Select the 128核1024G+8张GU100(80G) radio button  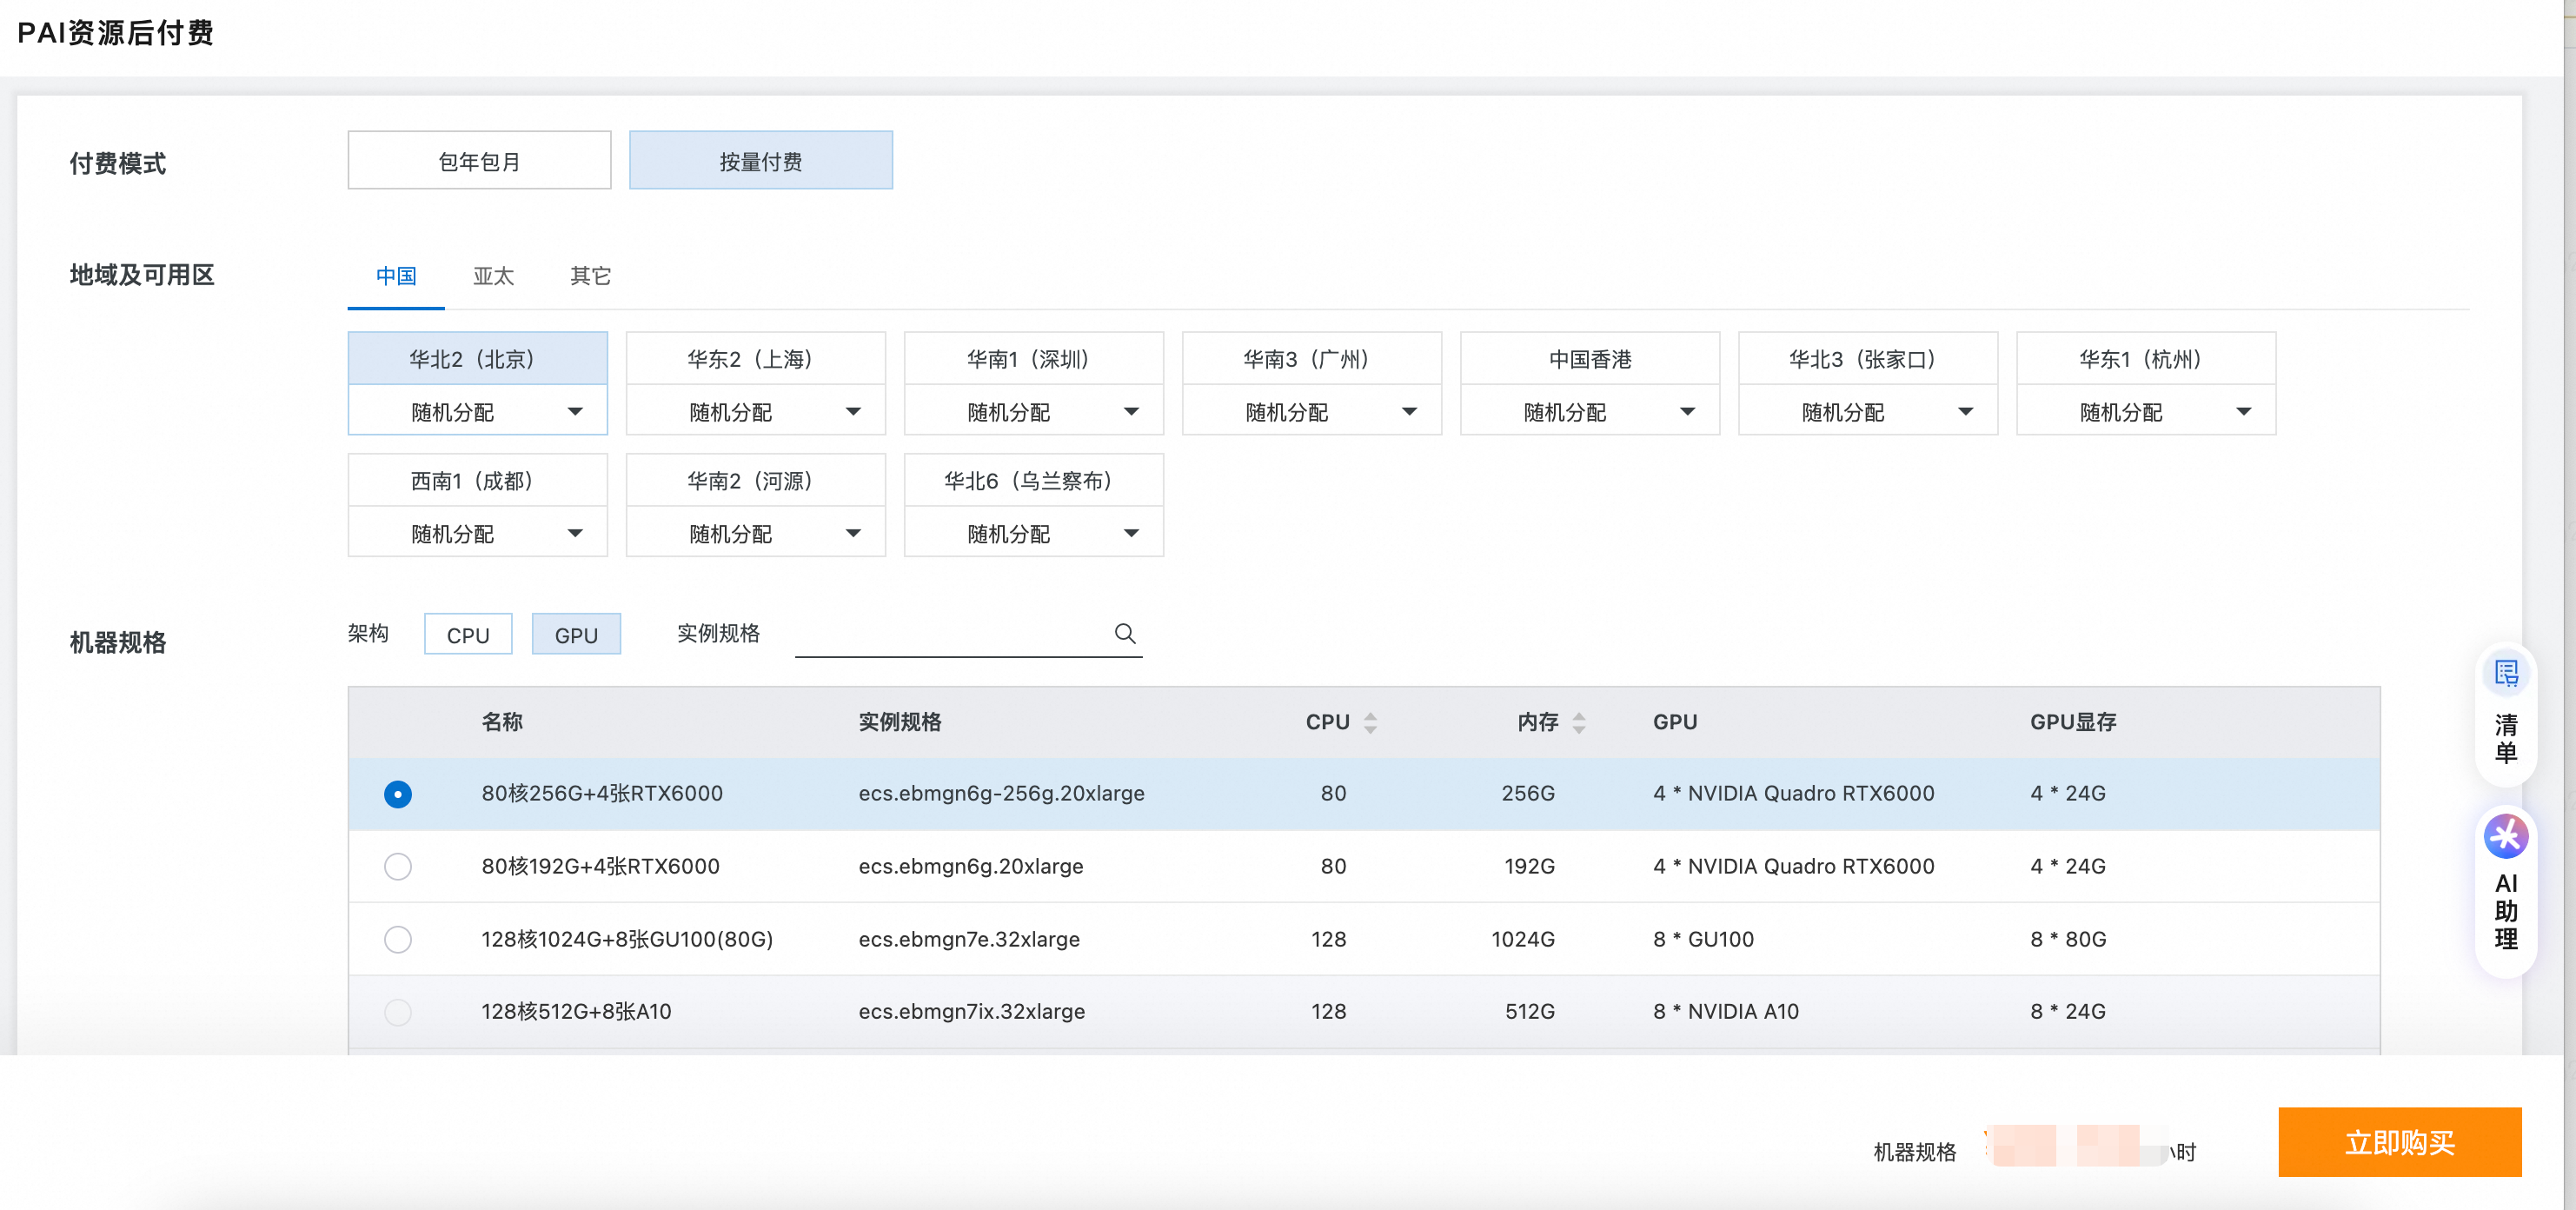coord(398,939)
